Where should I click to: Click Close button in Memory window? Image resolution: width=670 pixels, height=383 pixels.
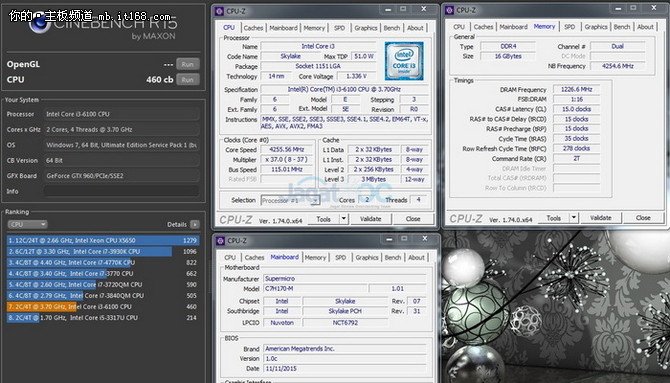click(643, 218)
